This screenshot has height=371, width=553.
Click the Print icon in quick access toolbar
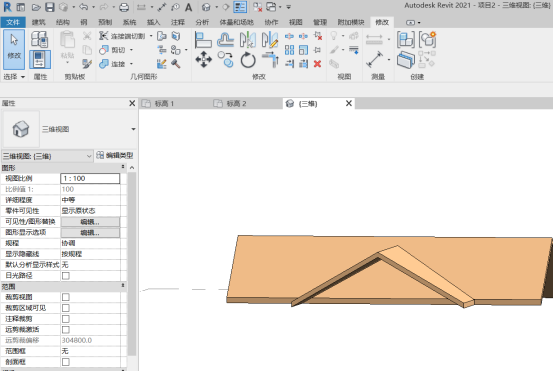(123, 7)
